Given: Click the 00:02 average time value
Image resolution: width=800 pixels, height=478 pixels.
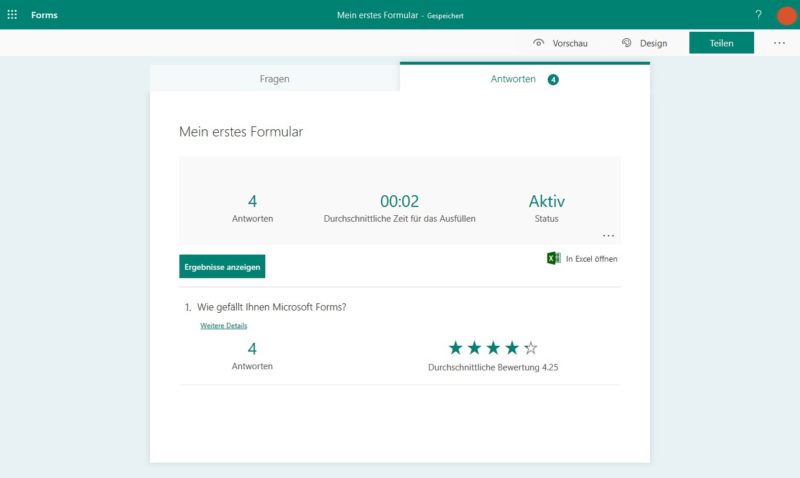Looking at the screenshot, I should click(x=399, y=201).
